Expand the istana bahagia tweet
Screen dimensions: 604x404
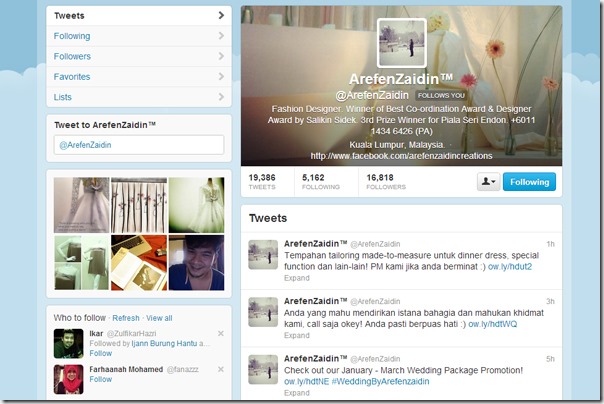(x=297, y=335)
